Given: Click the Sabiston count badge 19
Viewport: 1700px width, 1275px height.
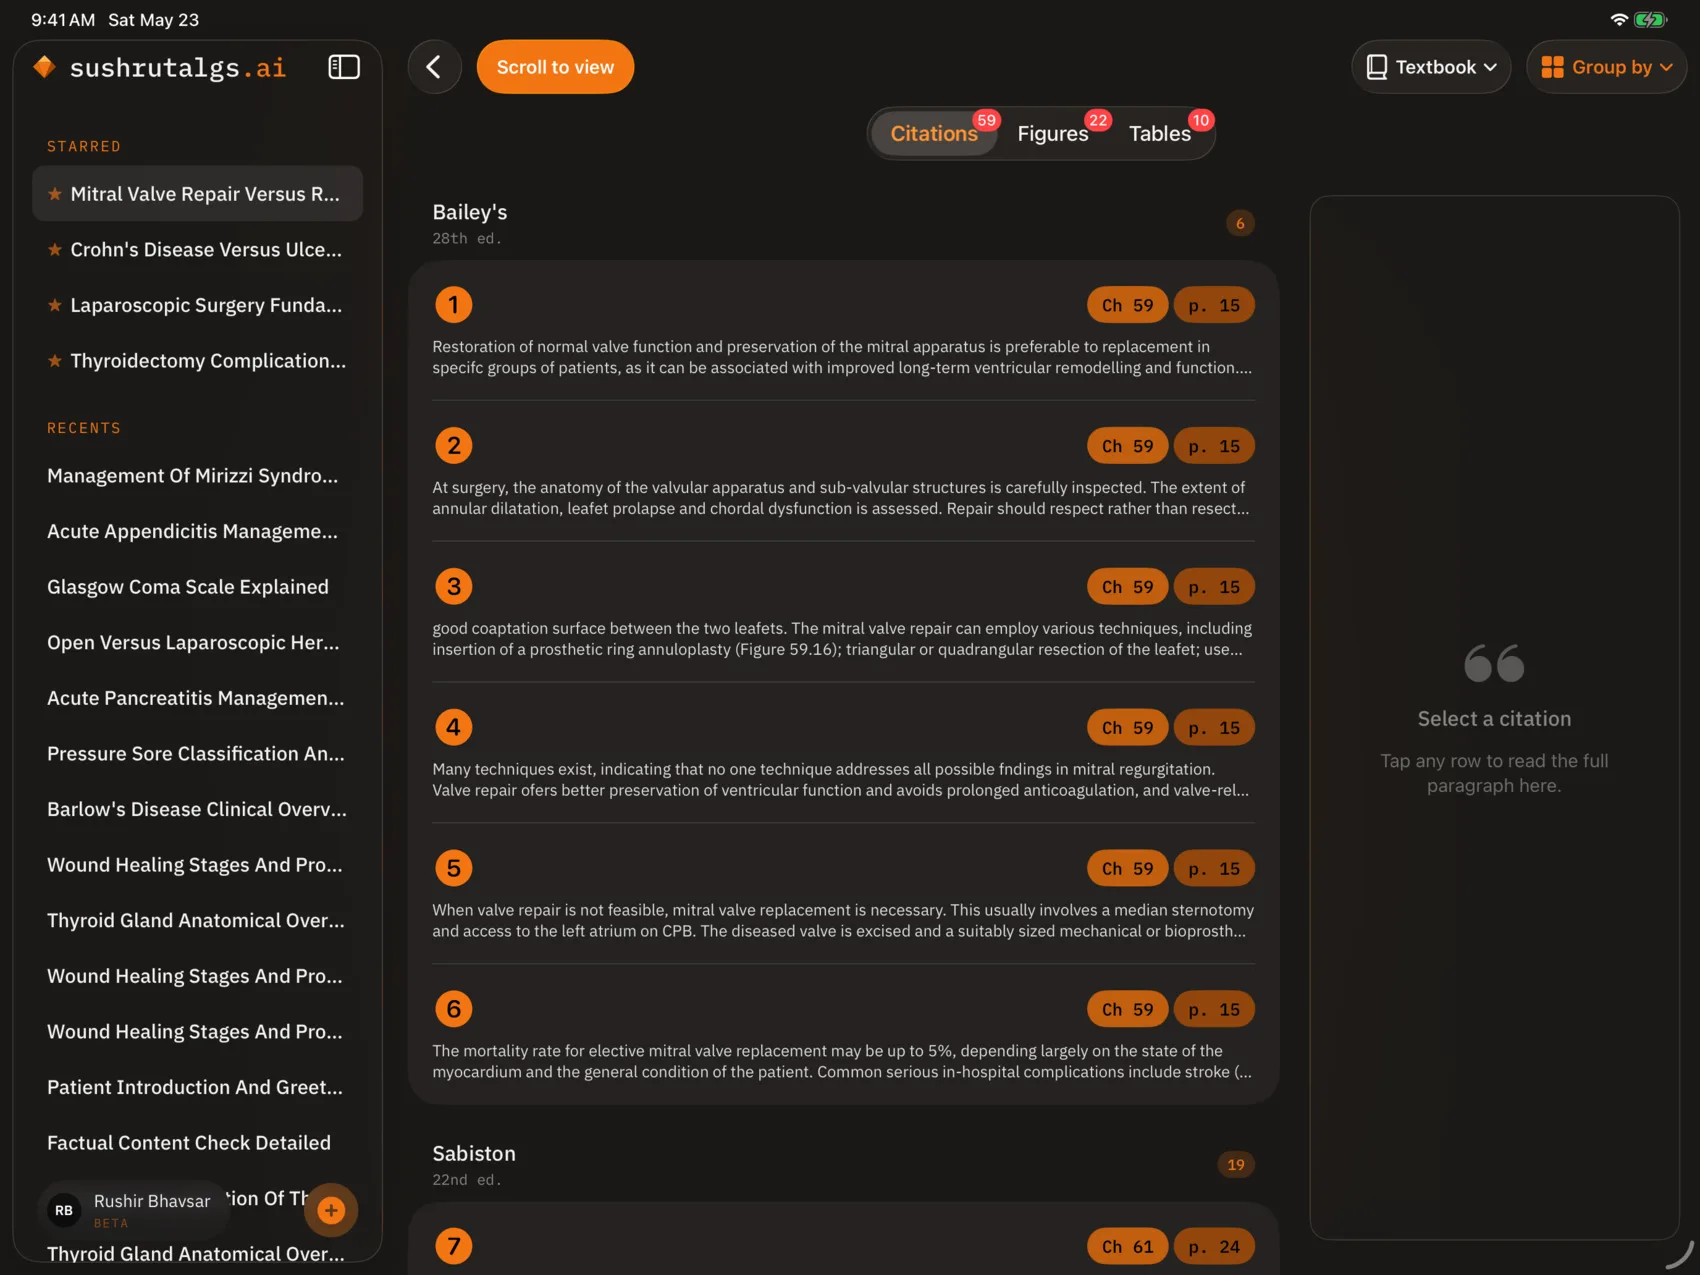Looking at the screenshot, I should 1236,1164.
